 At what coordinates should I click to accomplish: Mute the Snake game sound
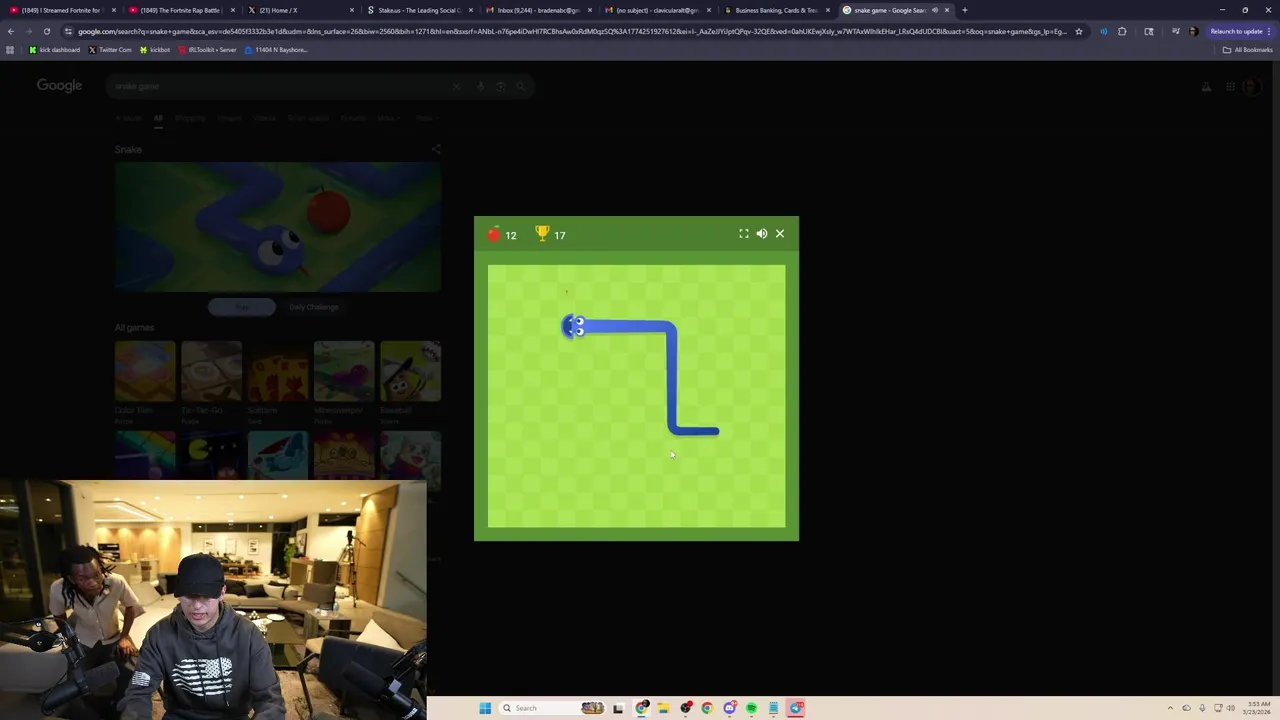point(762,234)
